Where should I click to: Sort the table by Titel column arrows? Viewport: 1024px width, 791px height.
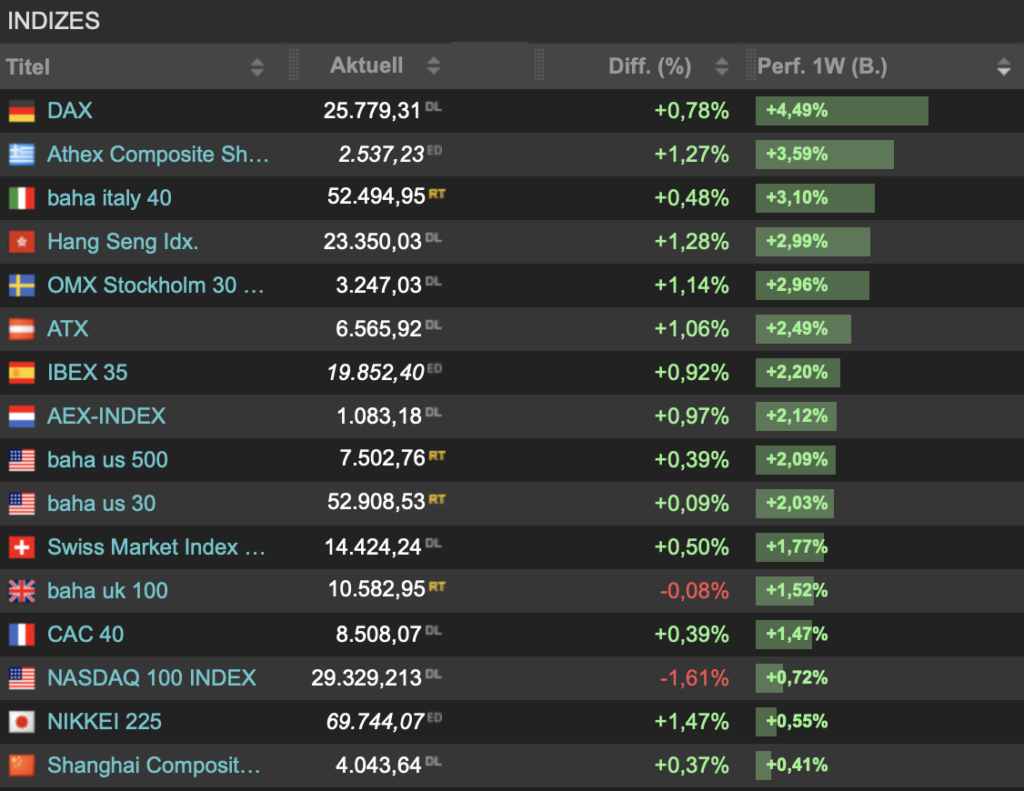point(257,67)
